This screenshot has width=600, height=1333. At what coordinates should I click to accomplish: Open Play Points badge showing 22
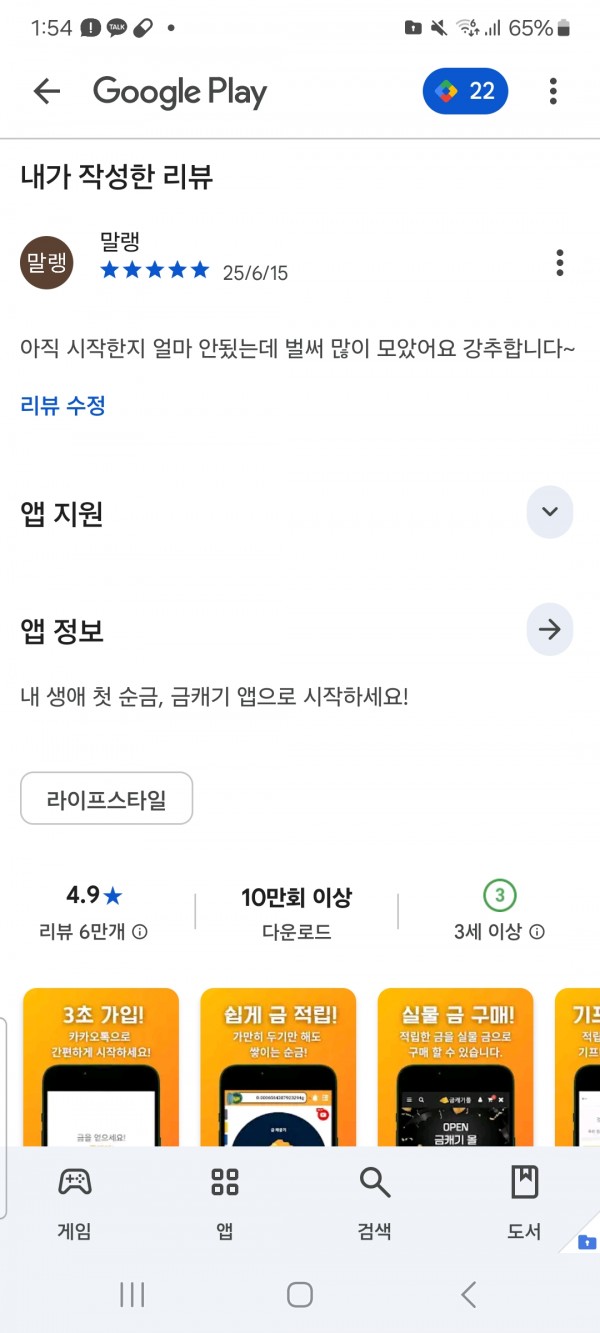466,91
